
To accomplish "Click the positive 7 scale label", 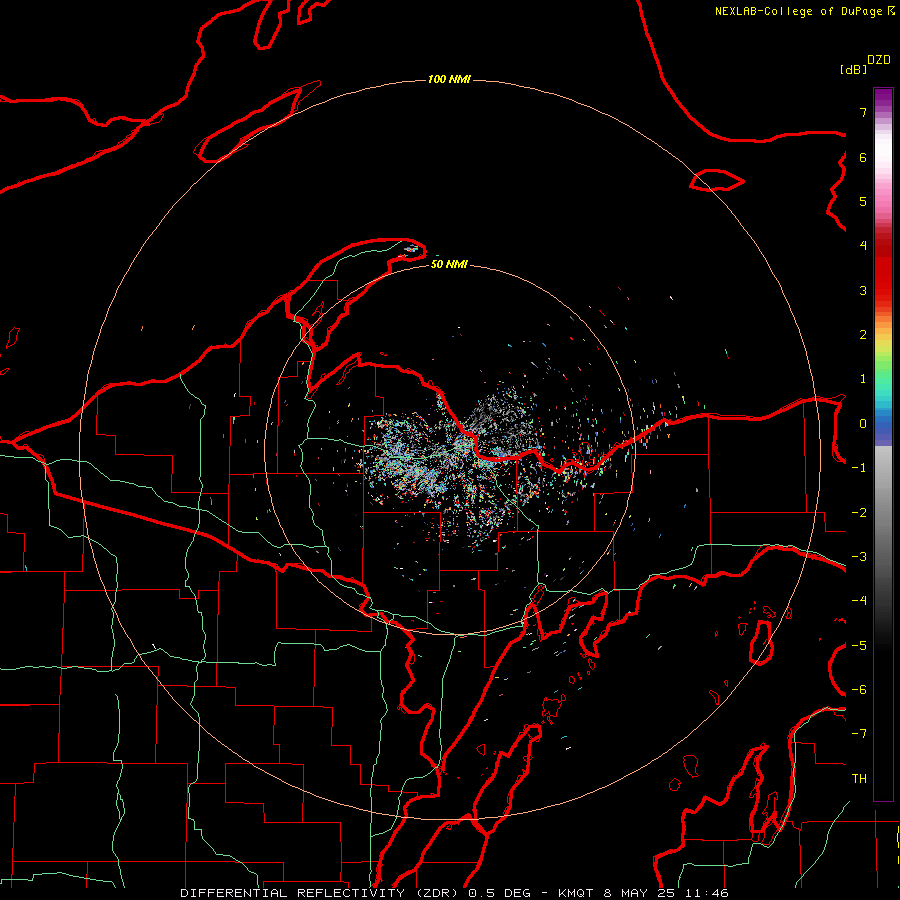I will tap(863, 112).
